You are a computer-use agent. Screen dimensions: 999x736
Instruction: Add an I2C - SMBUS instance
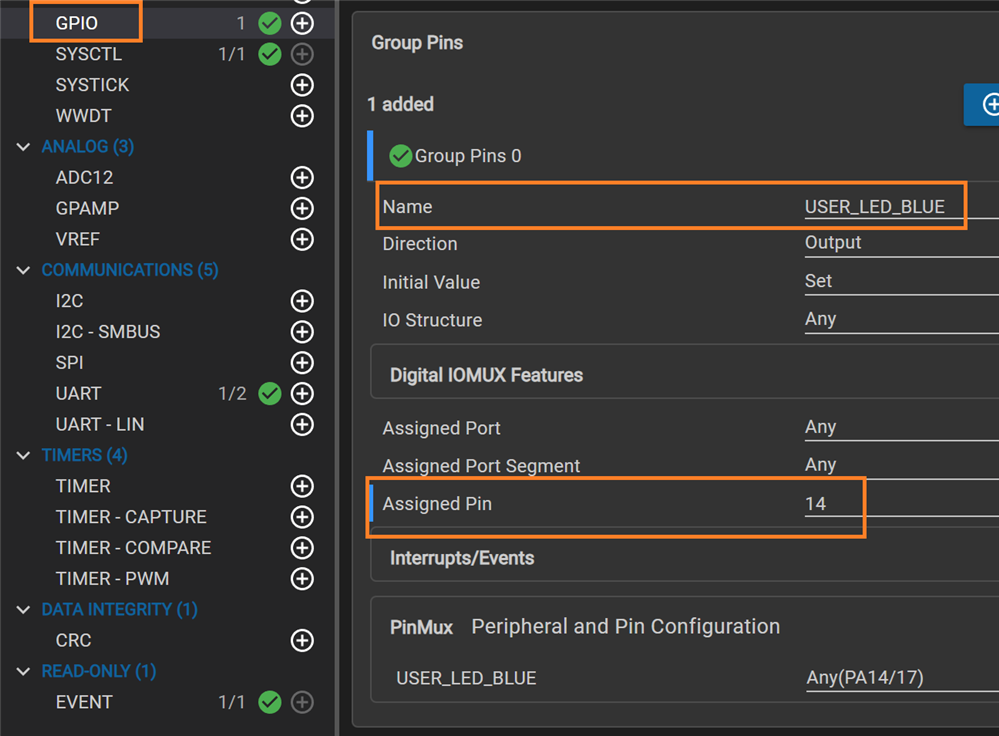point(302,332)
